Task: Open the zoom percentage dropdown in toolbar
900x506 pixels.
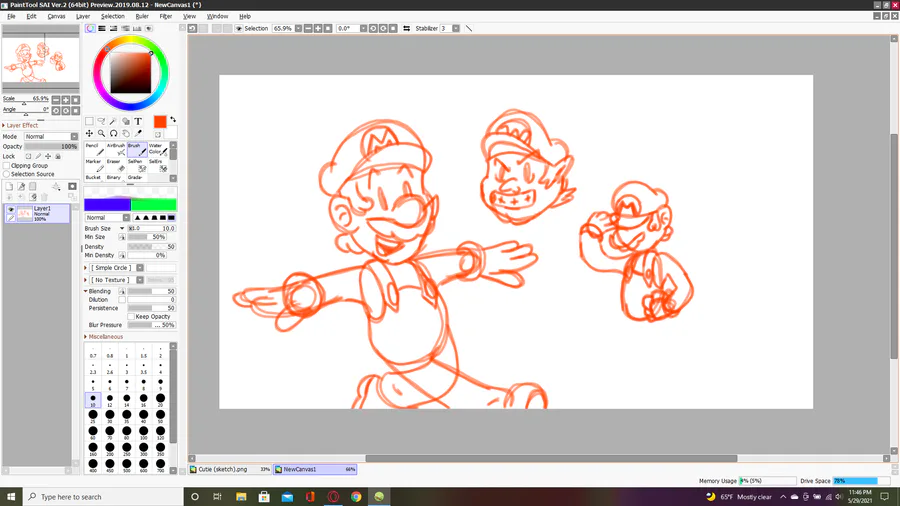Action: (x=298, y=28)
